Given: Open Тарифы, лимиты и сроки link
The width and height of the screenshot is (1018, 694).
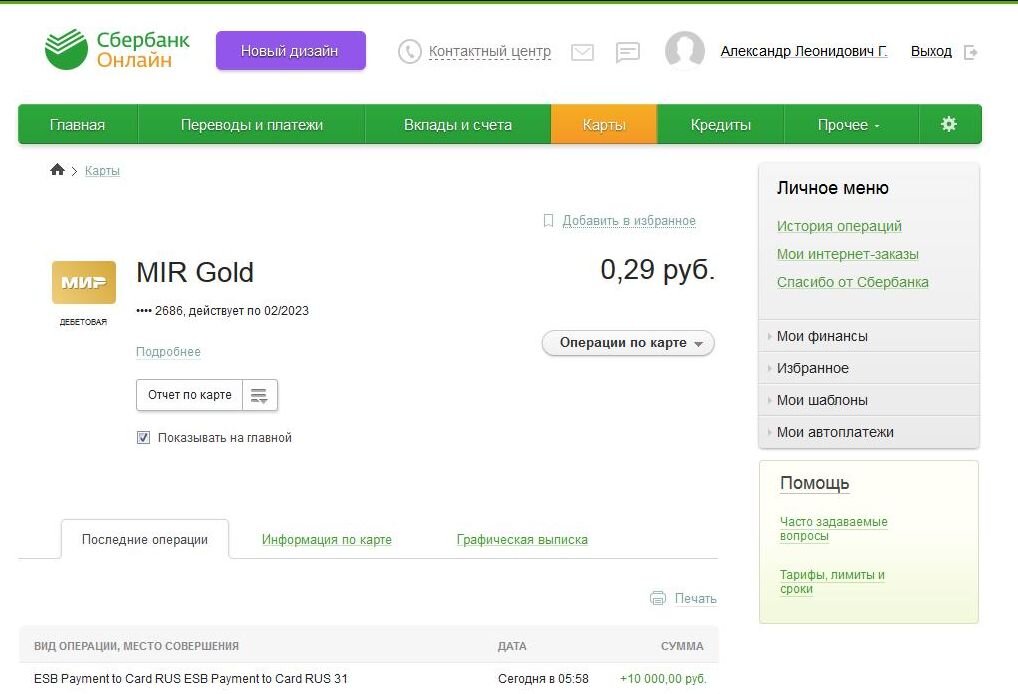Looking at the screenshot, I should coord(832,582).
